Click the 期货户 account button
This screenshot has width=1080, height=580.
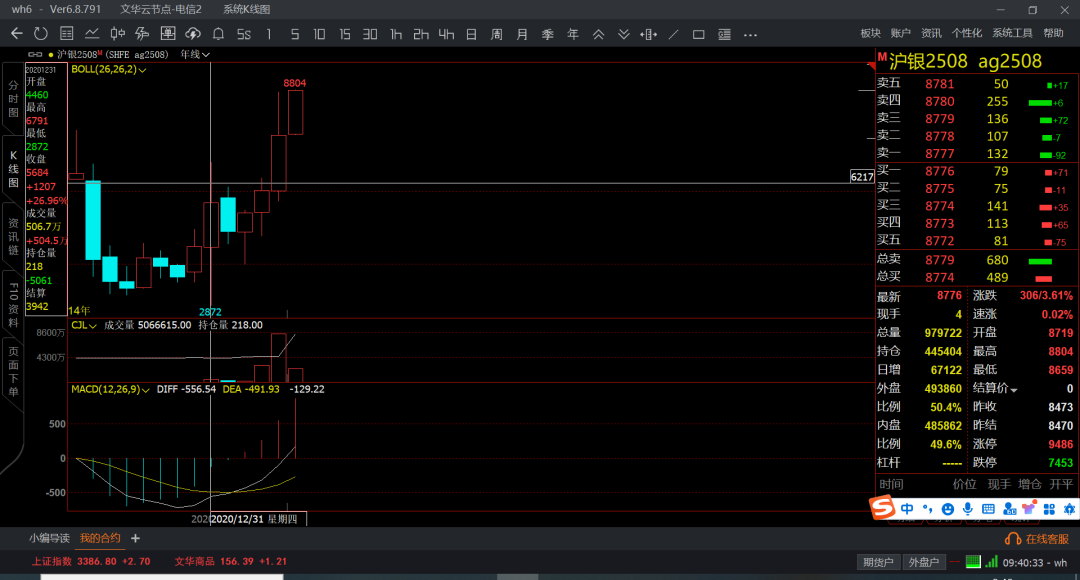tap(878, 562)
